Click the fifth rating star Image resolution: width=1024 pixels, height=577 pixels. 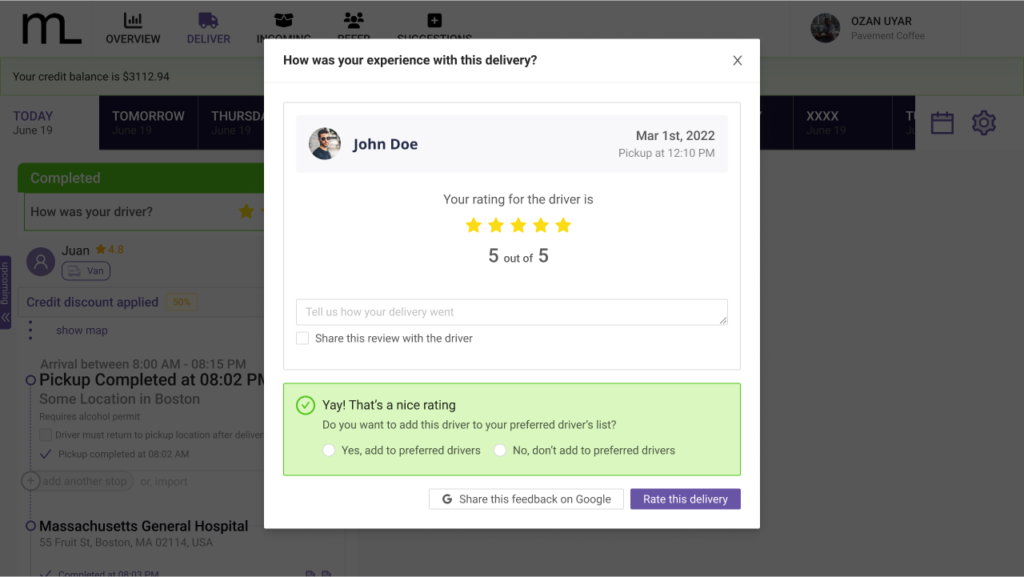click(562, 225)
